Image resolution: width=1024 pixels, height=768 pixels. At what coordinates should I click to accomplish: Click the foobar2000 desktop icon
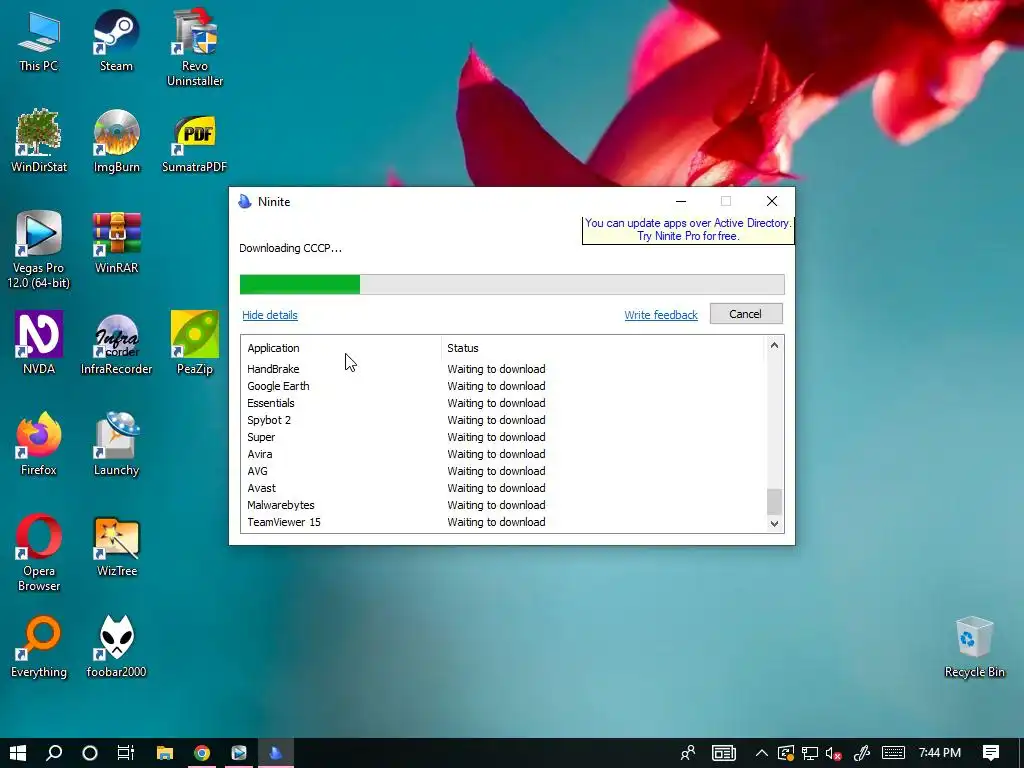pos(116,647)
